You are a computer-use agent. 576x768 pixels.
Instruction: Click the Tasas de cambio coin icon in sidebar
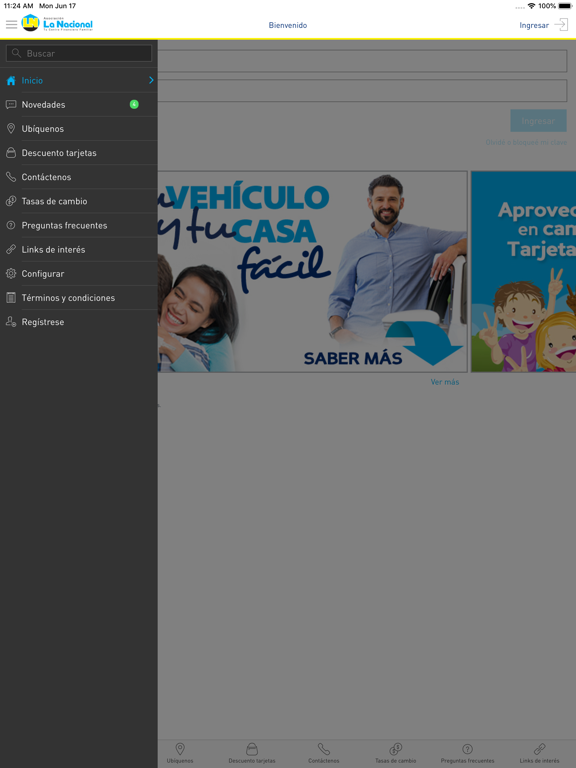point(11,201)
